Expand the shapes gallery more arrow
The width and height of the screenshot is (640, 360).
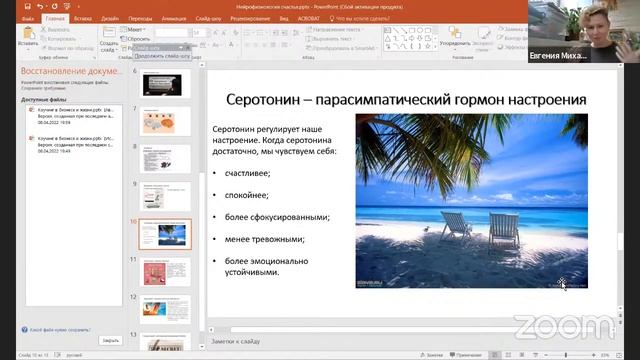click(436, 47)
